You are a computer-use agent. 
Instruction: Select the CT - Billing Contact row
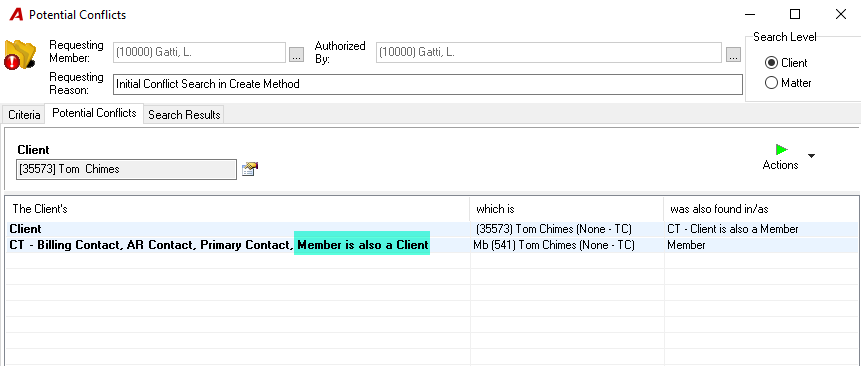tap(432, 245)
